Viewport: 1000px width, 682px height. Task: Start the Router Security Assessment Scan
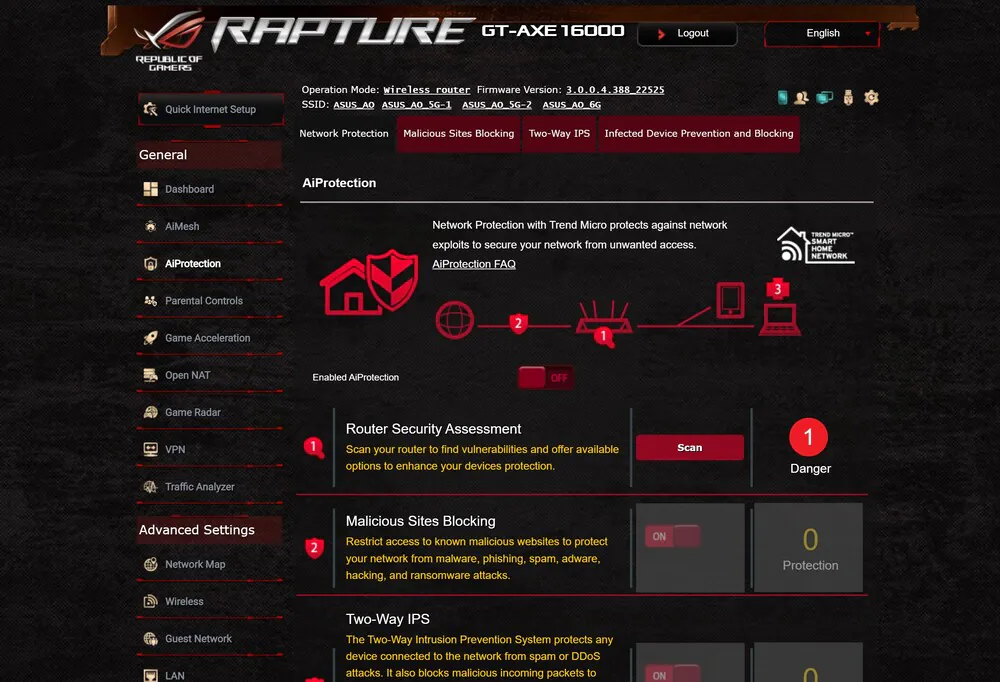tap(690, 448)
